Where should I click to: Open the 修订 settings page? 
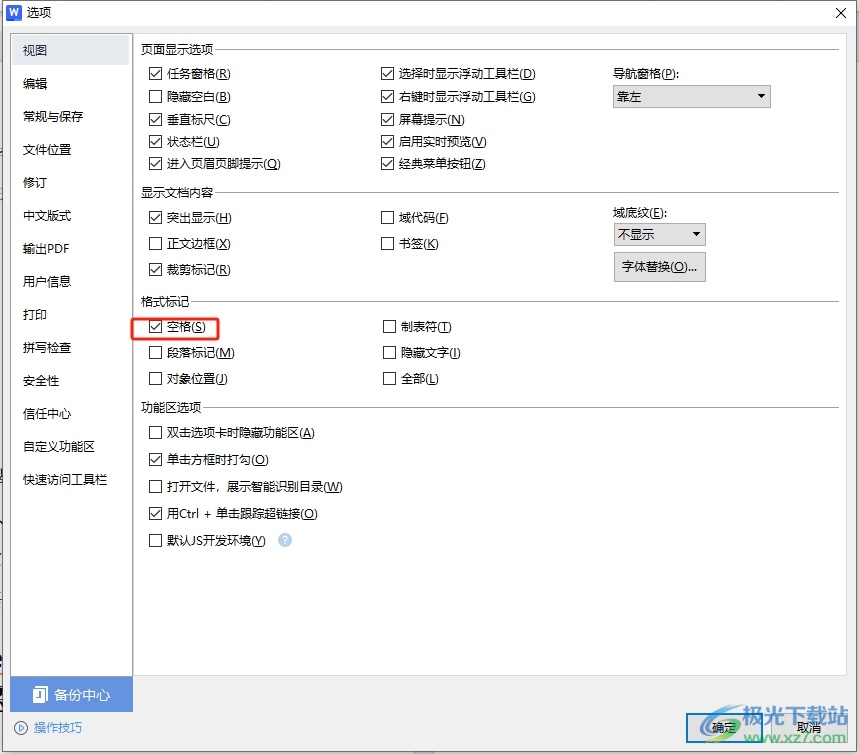[x=70, y=182]
